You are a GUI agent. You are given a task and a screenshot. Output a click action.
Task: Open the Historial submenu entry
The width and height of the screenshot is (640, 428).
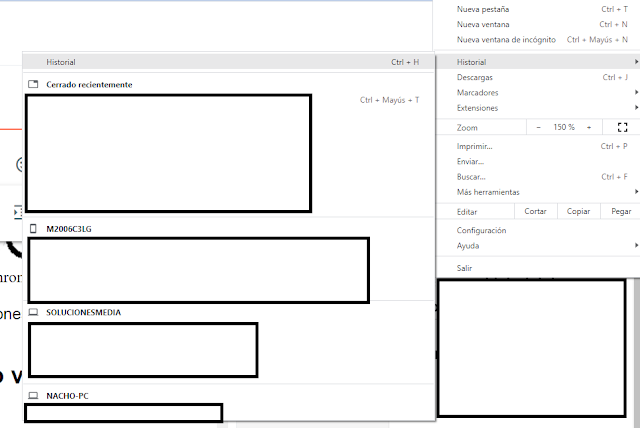472,62
